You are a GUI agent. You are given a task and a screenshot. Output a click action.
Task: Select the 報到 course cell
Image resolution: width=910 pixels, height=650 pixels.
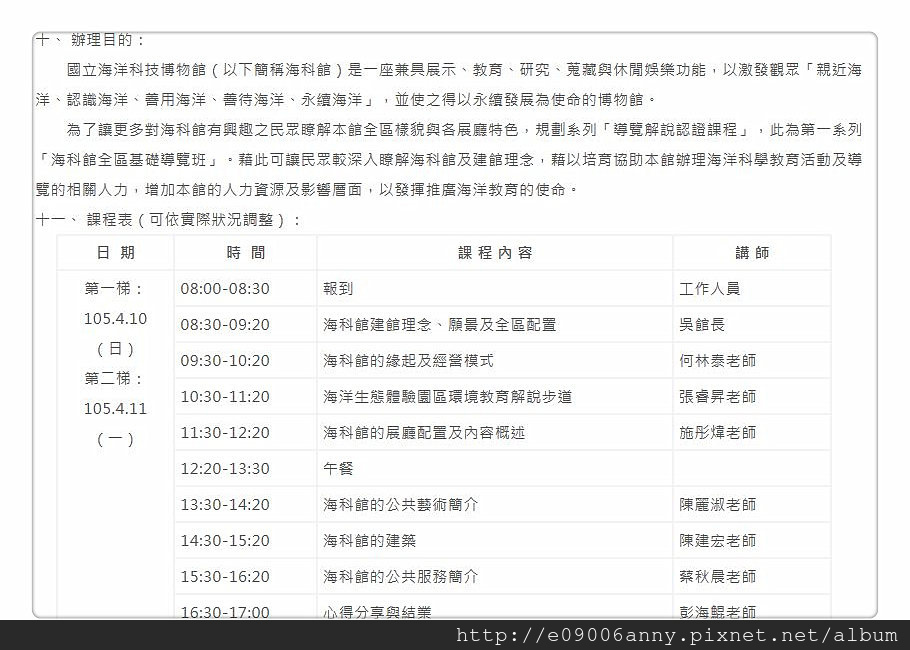(x=495, y=288)
